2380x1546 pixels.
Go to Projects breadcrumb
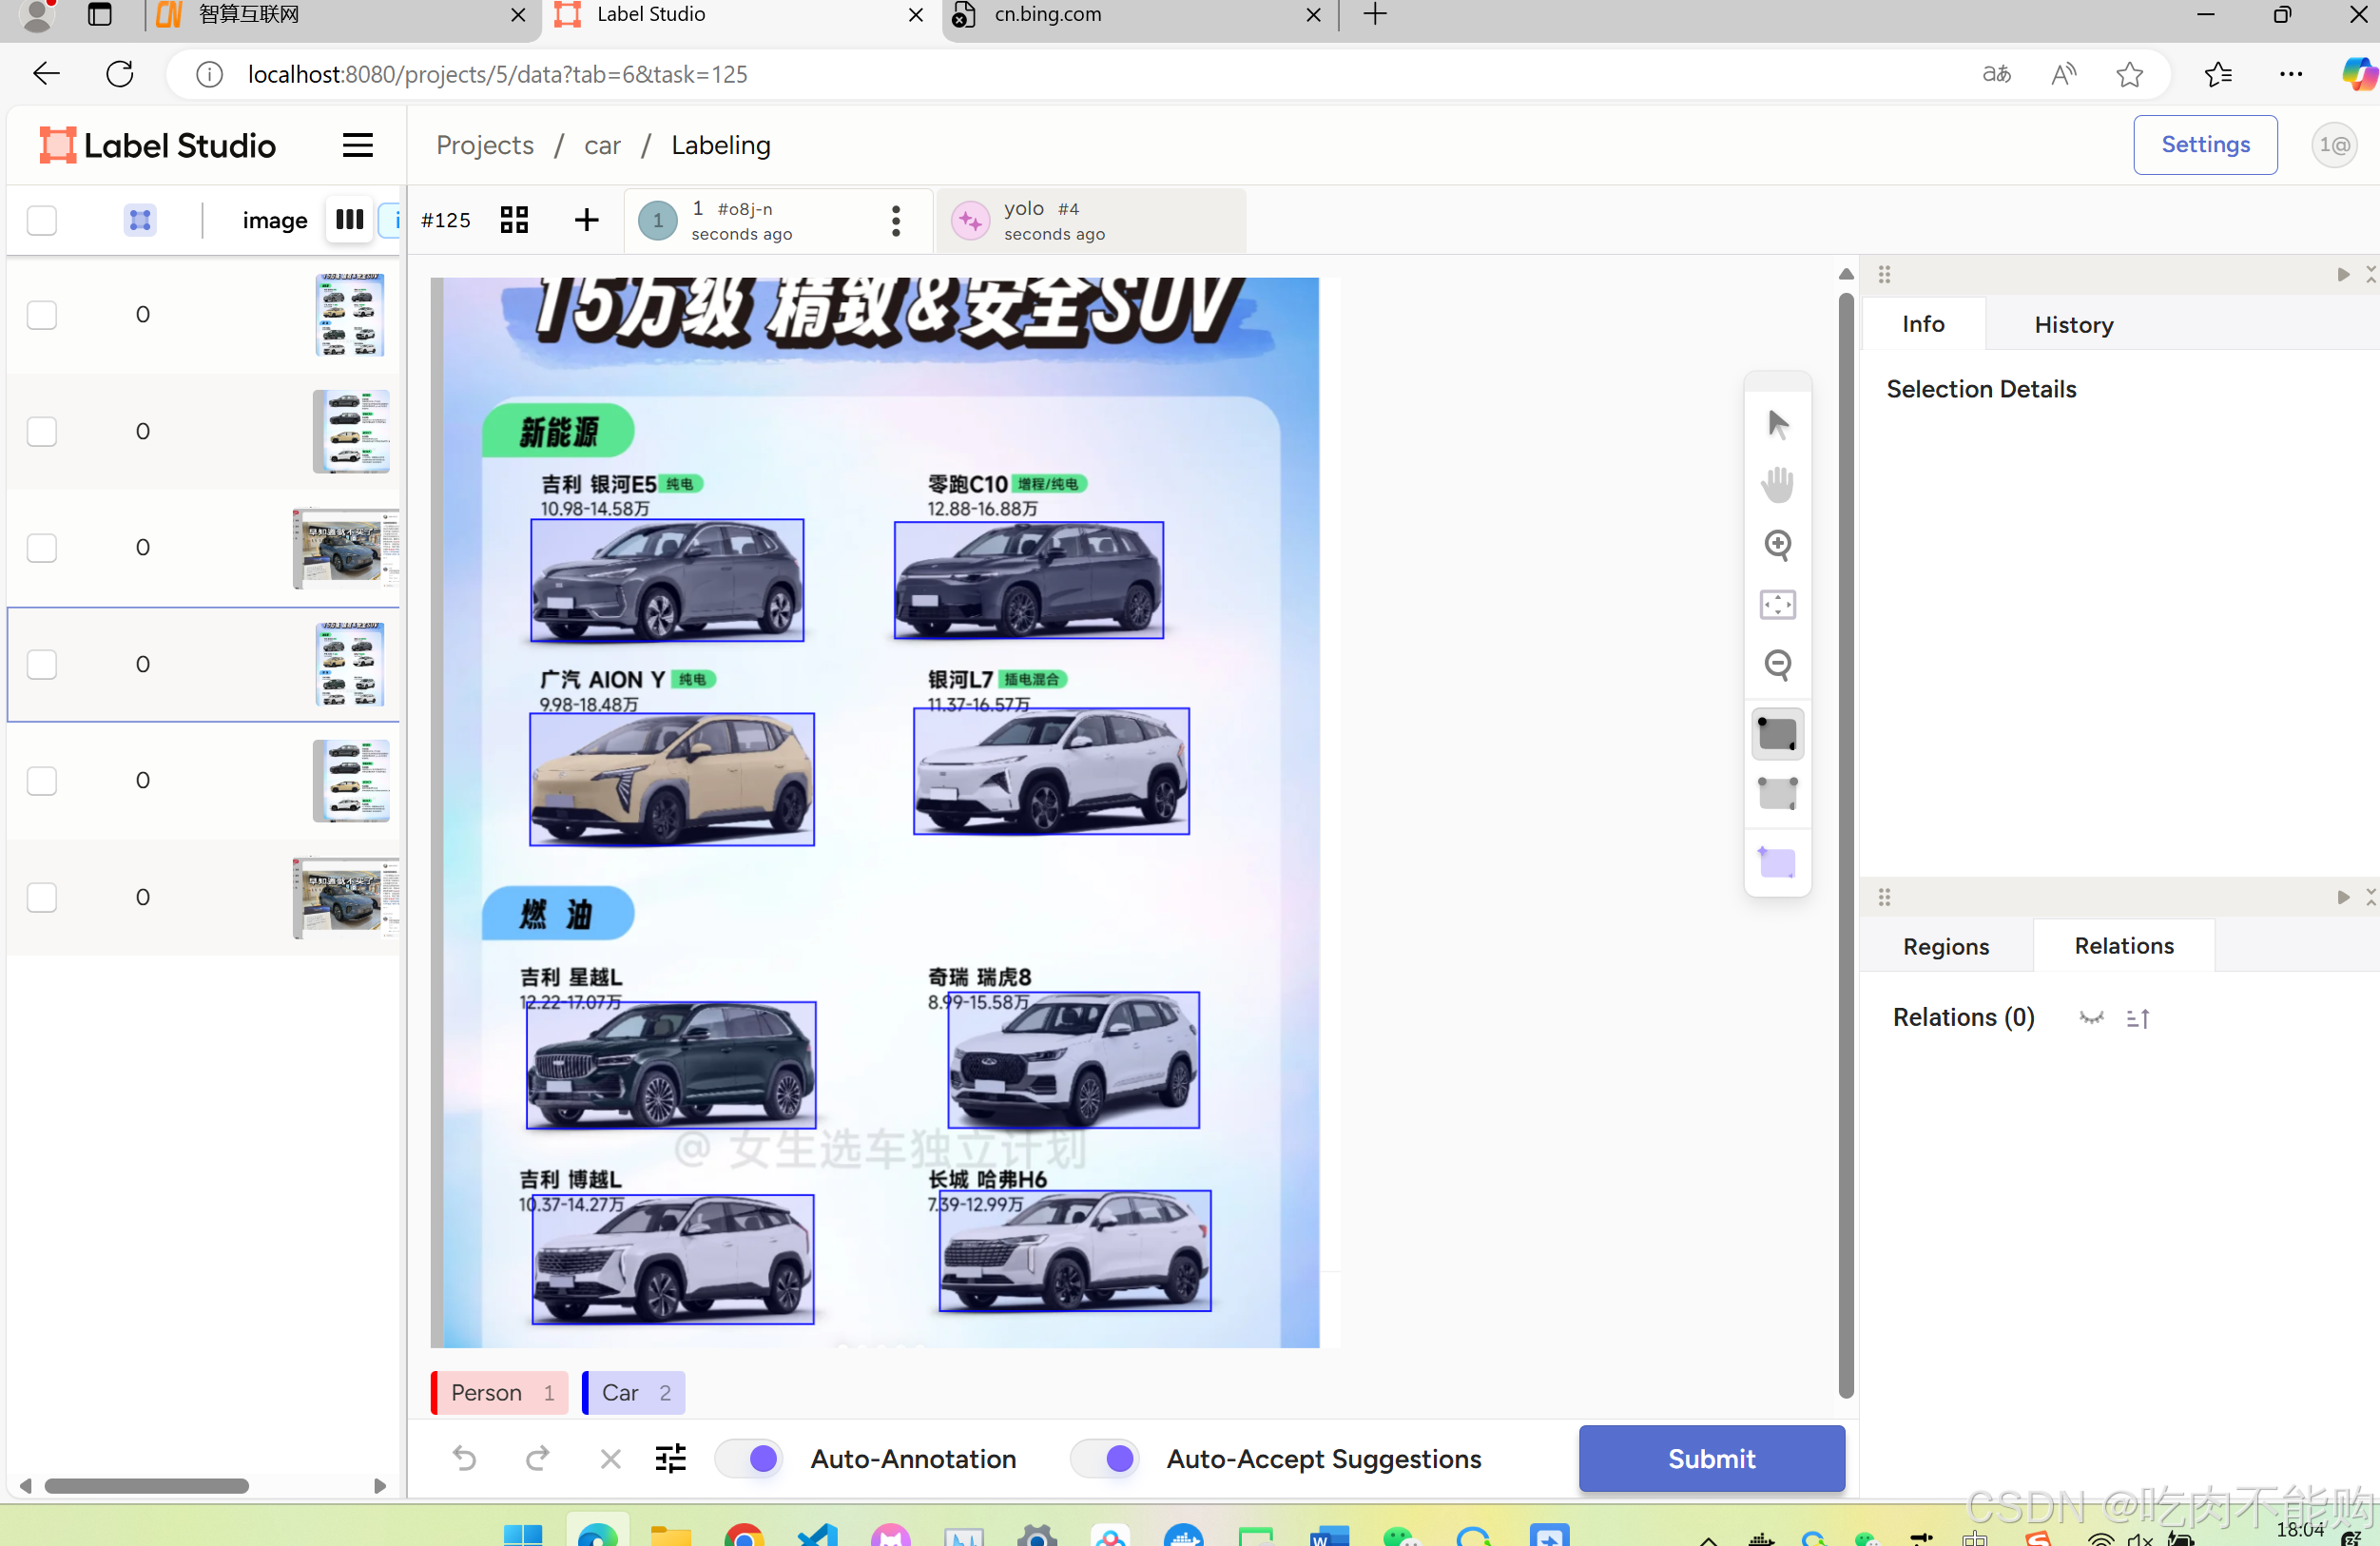tap(485, 146)
